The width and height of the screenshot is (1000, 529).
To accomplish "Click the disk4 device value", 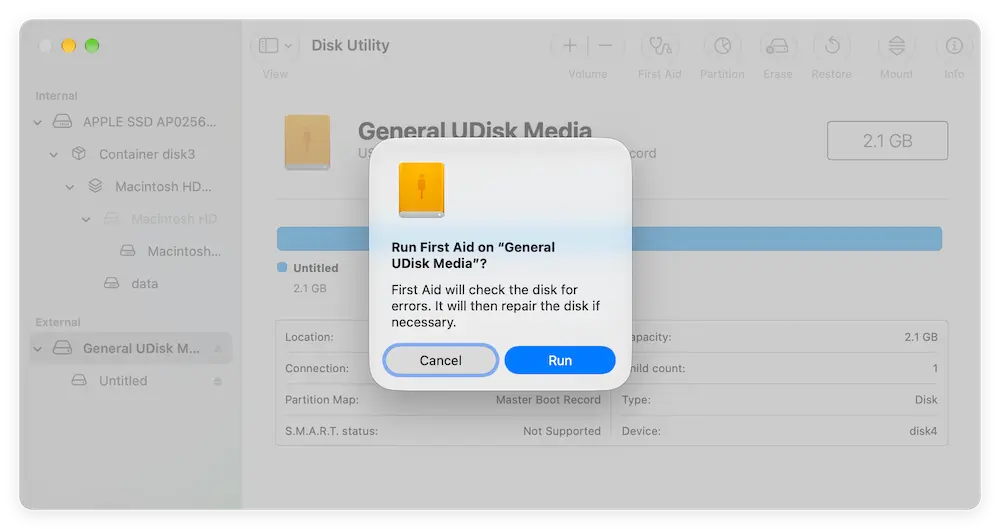I will [923, 431].
